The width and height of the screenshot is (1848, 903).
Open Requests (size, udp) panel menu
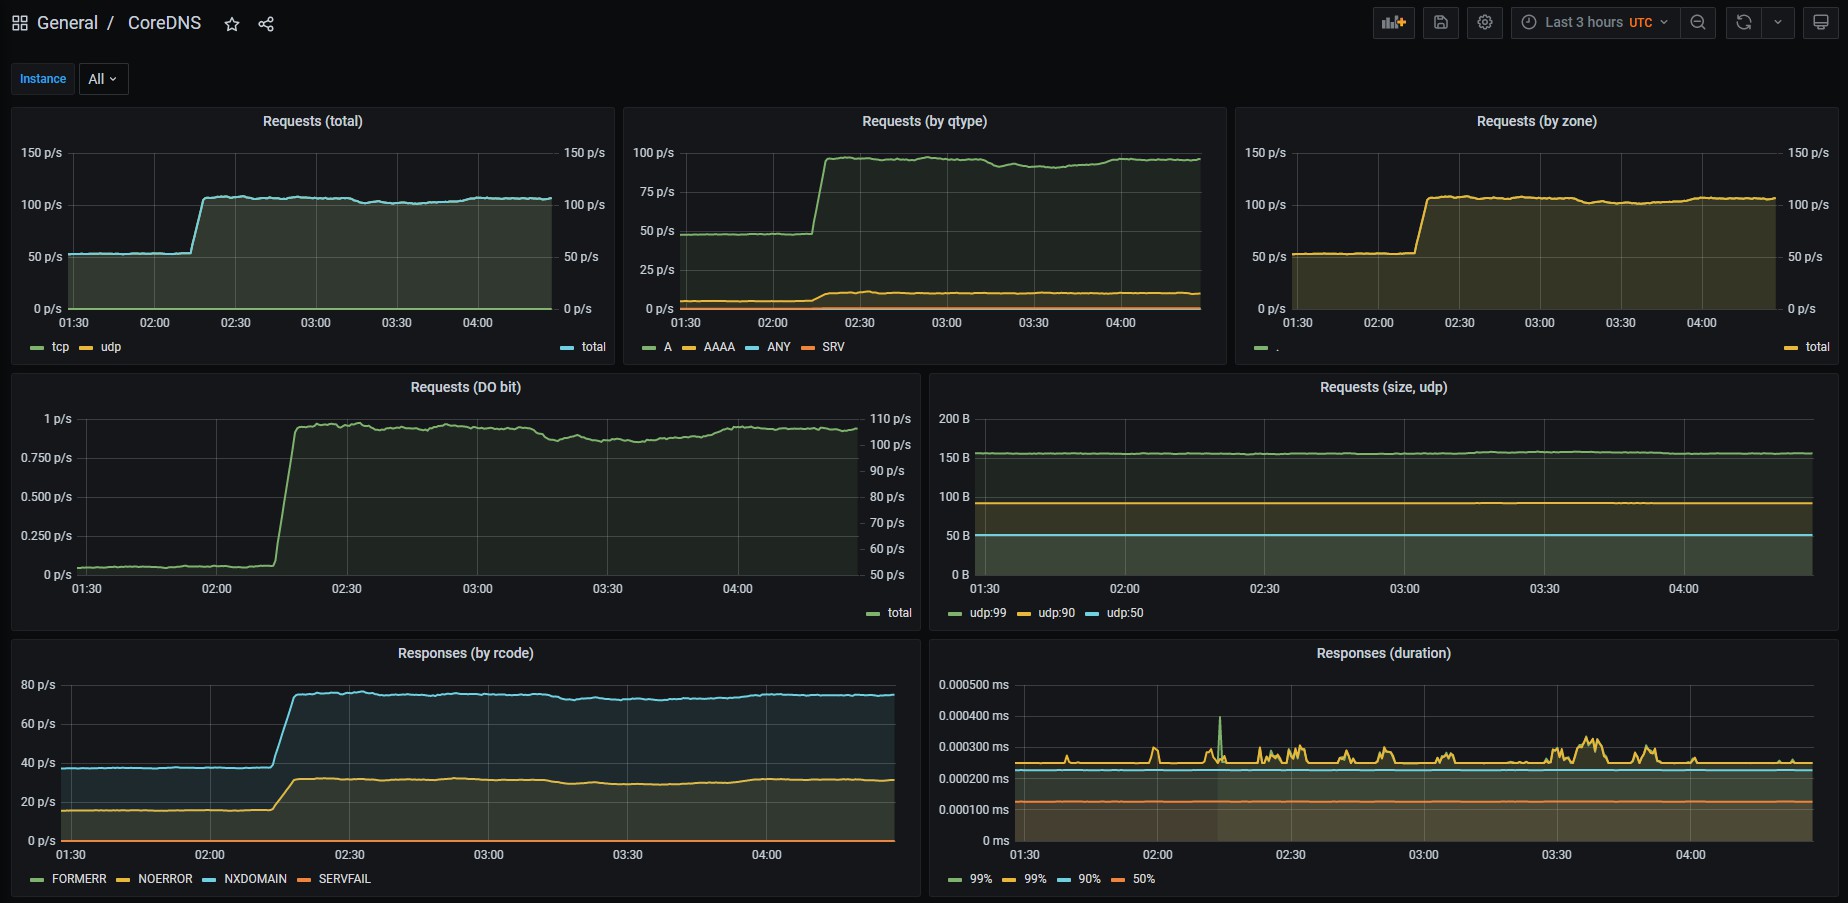click(1383, 387)
